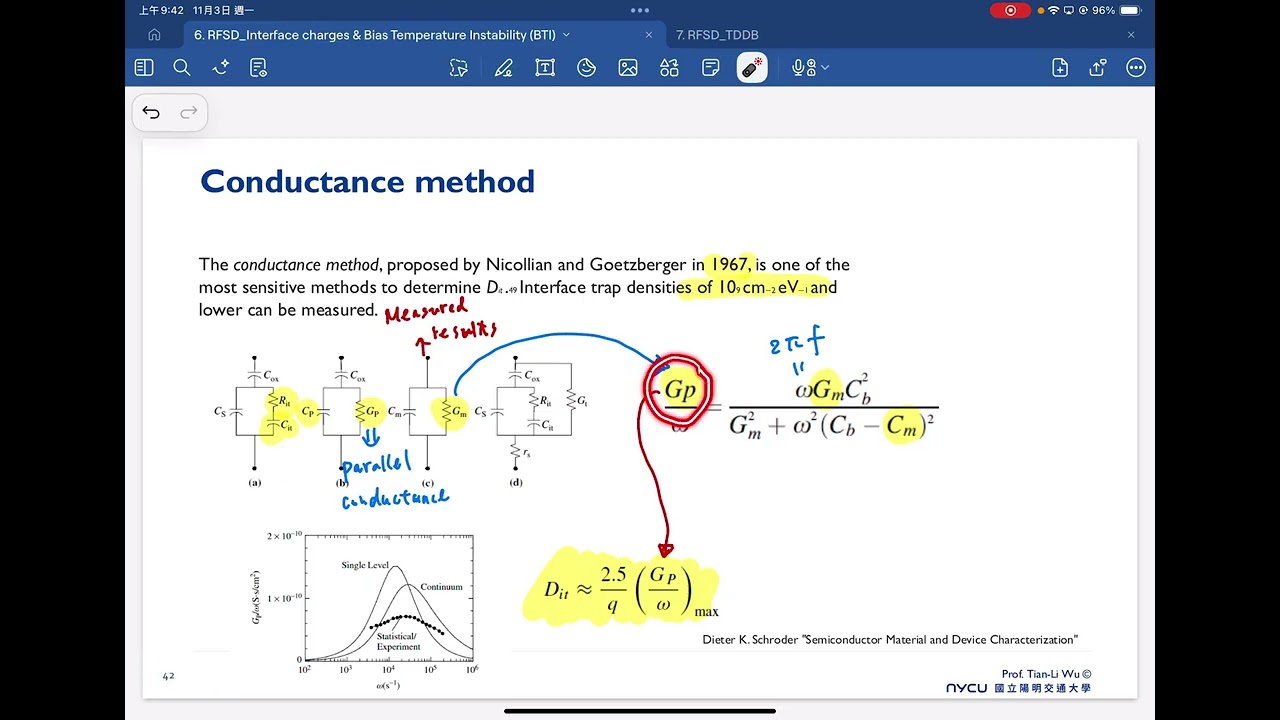Switch to the 7. RFSD_TDDB tab

coord(717,35)
